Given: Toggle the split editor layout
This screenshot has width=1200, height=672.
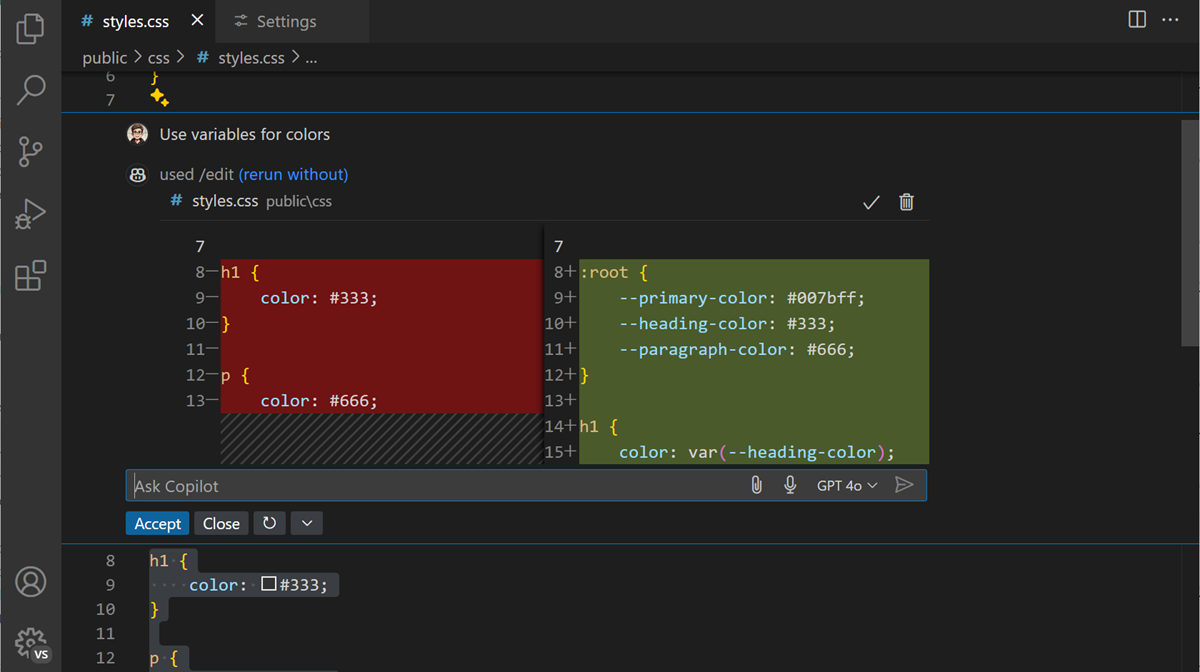Looking at the screenshot, I should (x=1137, y=20).
